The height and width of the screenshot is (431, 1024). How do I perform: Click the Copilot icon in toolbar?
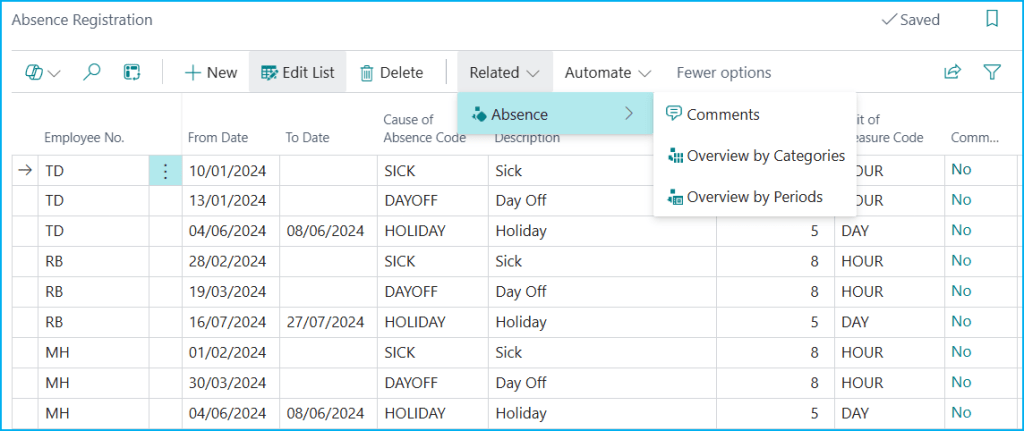34,72
